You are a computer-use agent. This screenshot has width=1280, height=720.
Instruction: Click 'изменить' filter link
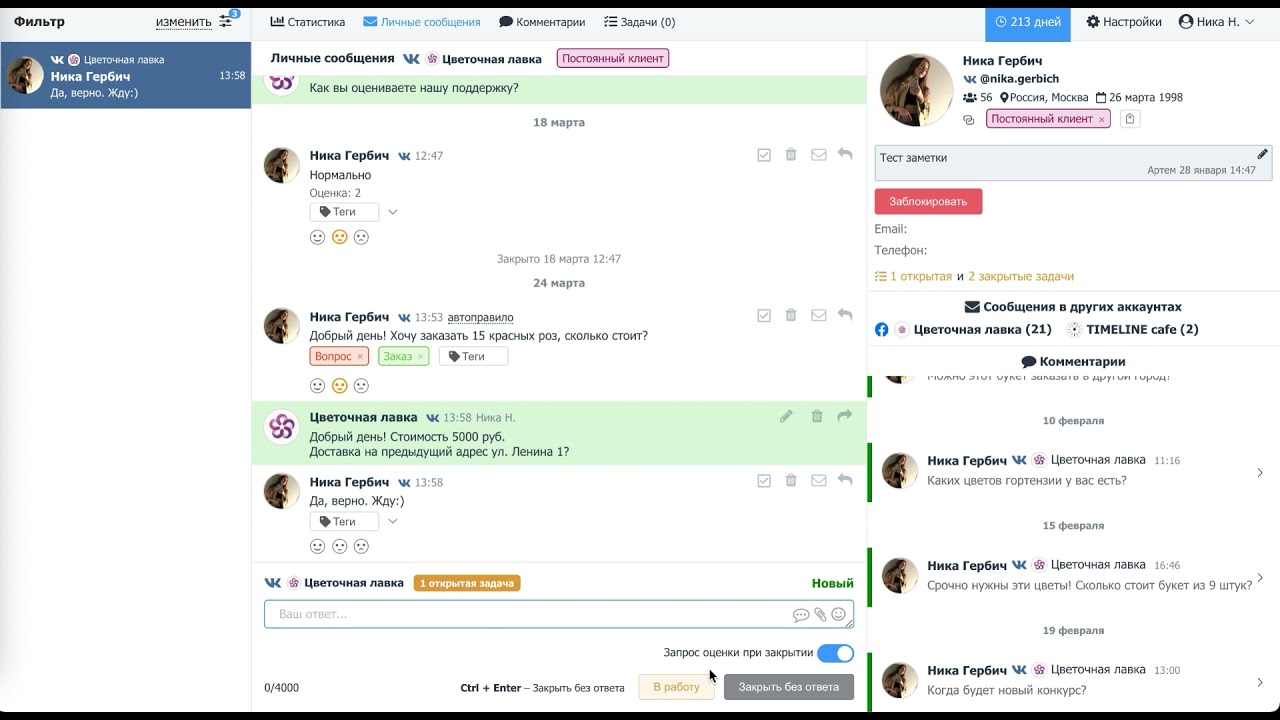click(x=184, y=22)
